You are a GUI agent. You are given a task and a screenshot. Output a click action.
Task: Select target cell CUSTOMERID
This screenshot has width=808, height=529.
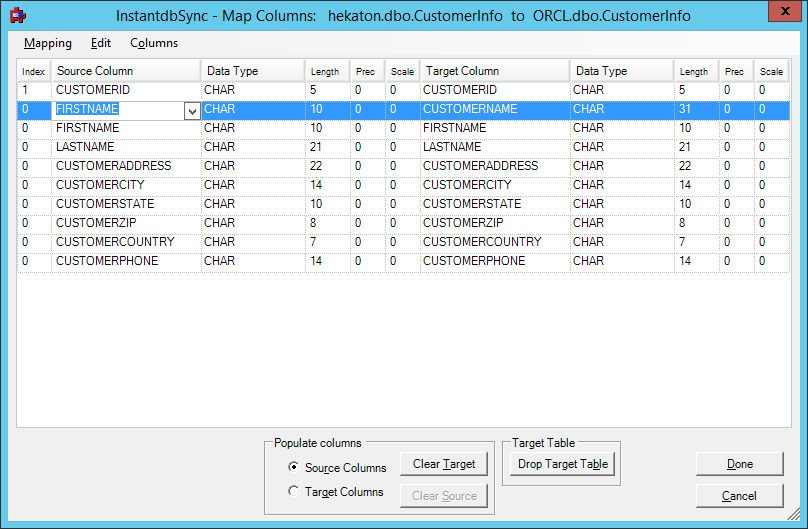495,90
